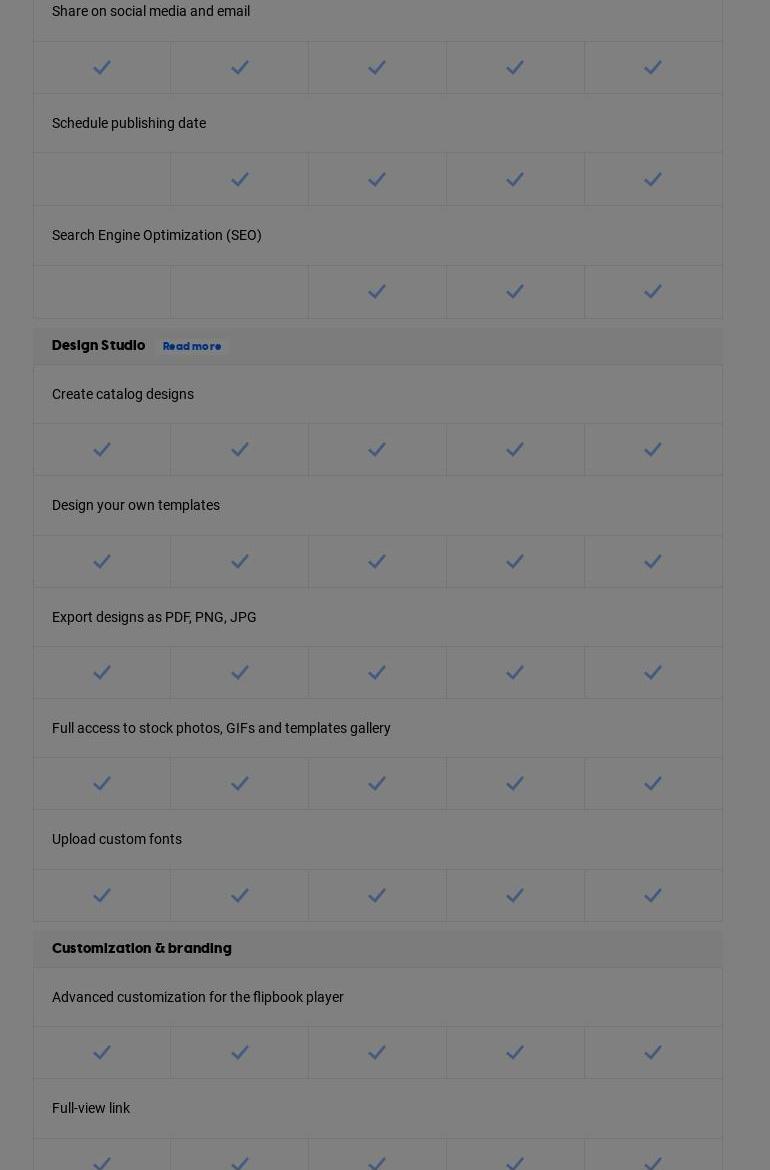
Task: Select the Search Engine Optimization (SEO) label
Action: tap(157, 235)
